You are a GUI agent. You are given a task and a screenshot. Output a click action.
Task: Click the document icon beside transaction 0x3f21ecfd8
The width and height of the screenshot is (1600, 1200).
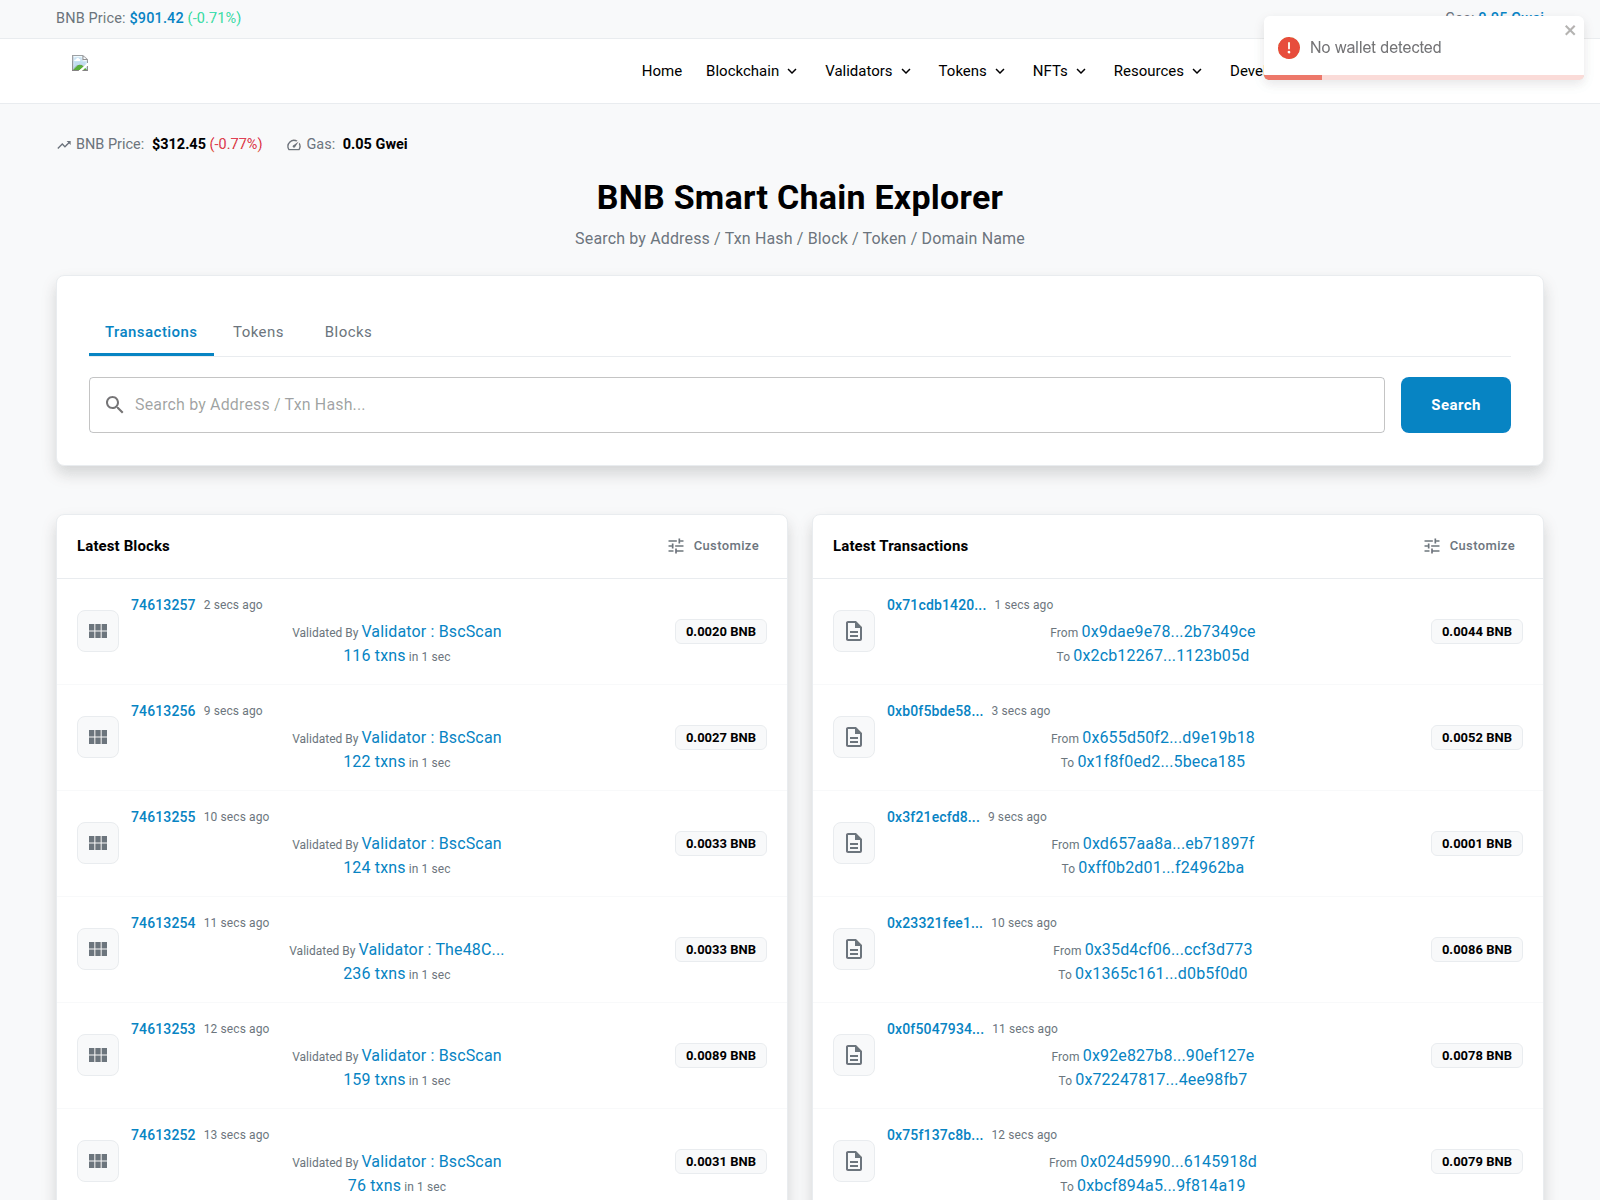pos(854,843)
